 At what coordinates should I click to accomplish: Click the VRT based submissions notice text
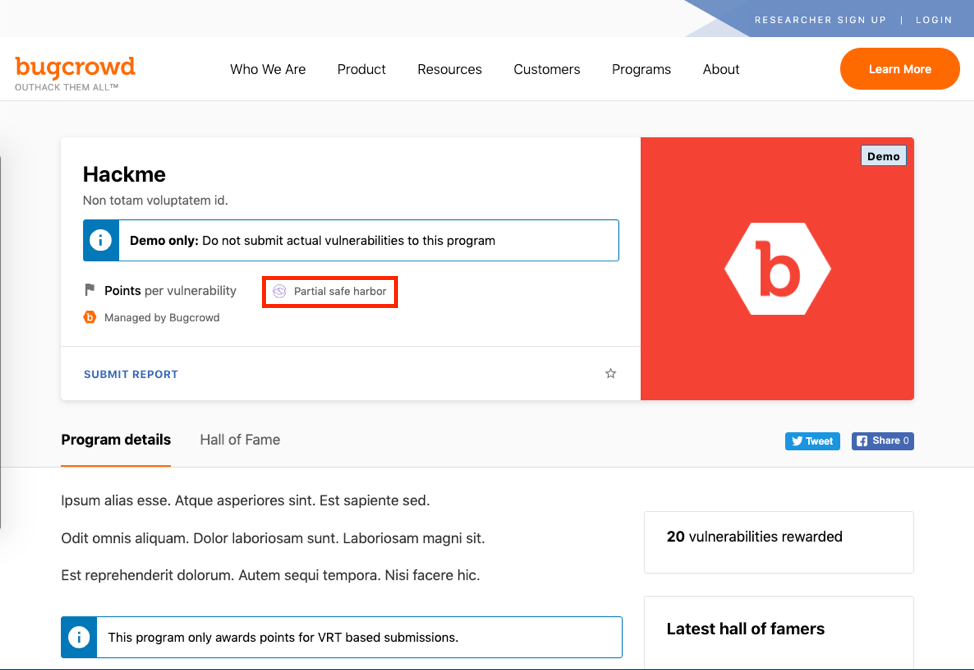[x=283, y=637]
